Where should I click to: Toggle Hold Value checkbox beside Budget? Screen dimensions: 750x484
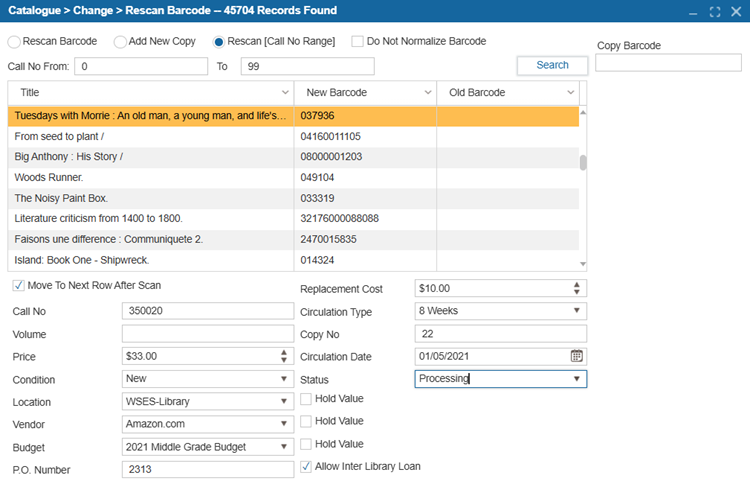tap(306, 444)
